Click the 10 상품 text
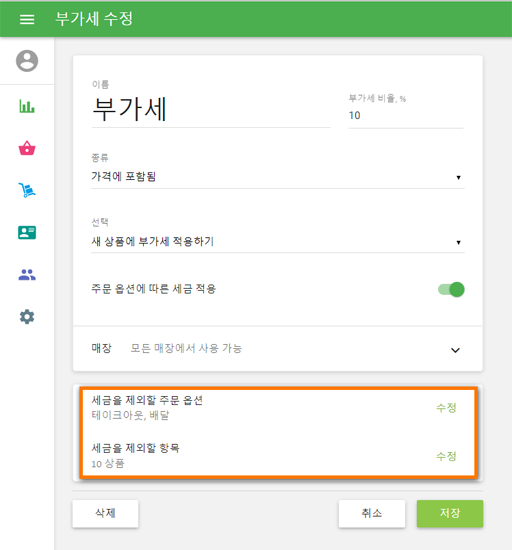Image resolution: width=512 pixels, height=550 pixels. click(108, 464)
